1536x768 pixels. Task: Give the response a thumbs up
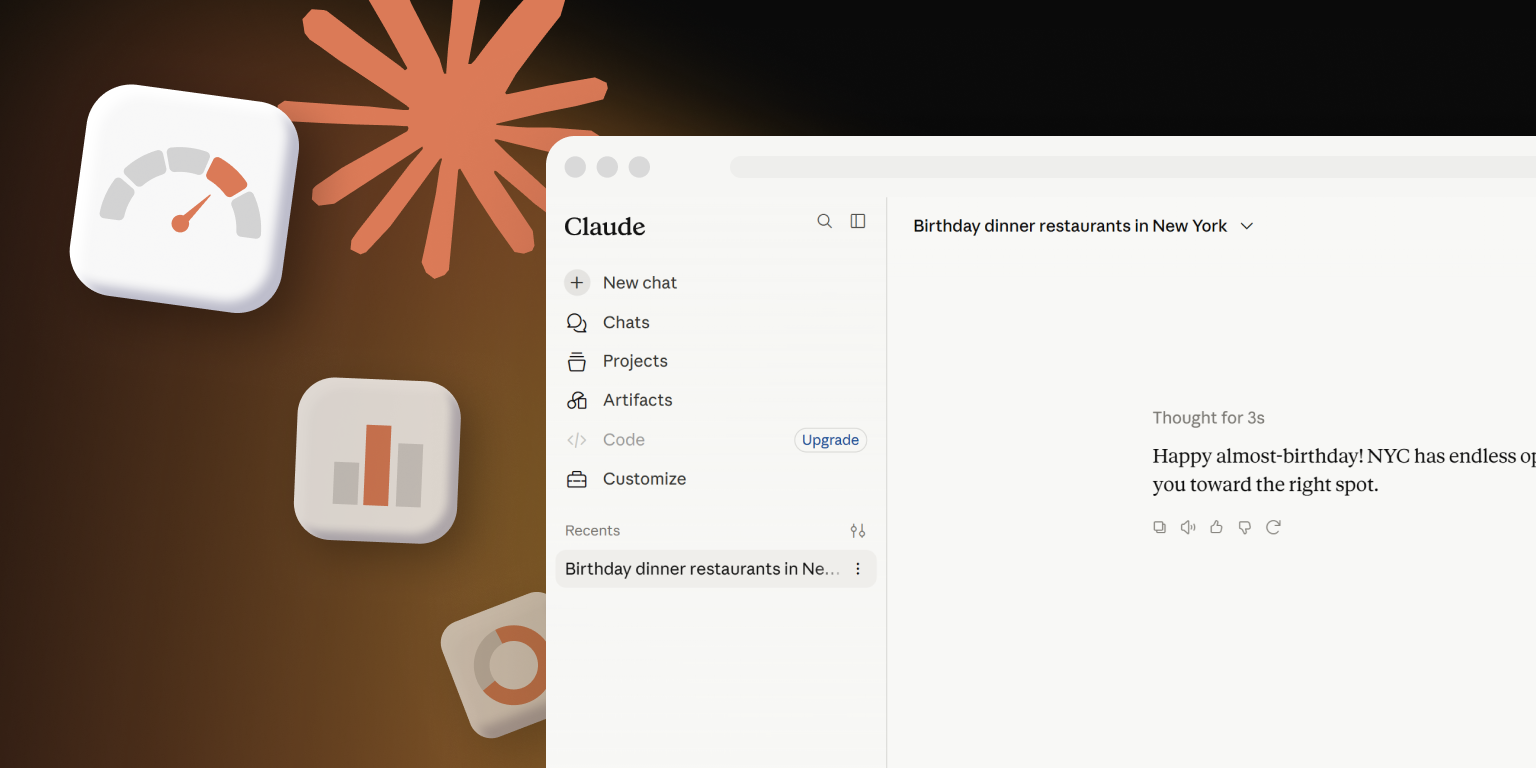(x=1216, y=527)
